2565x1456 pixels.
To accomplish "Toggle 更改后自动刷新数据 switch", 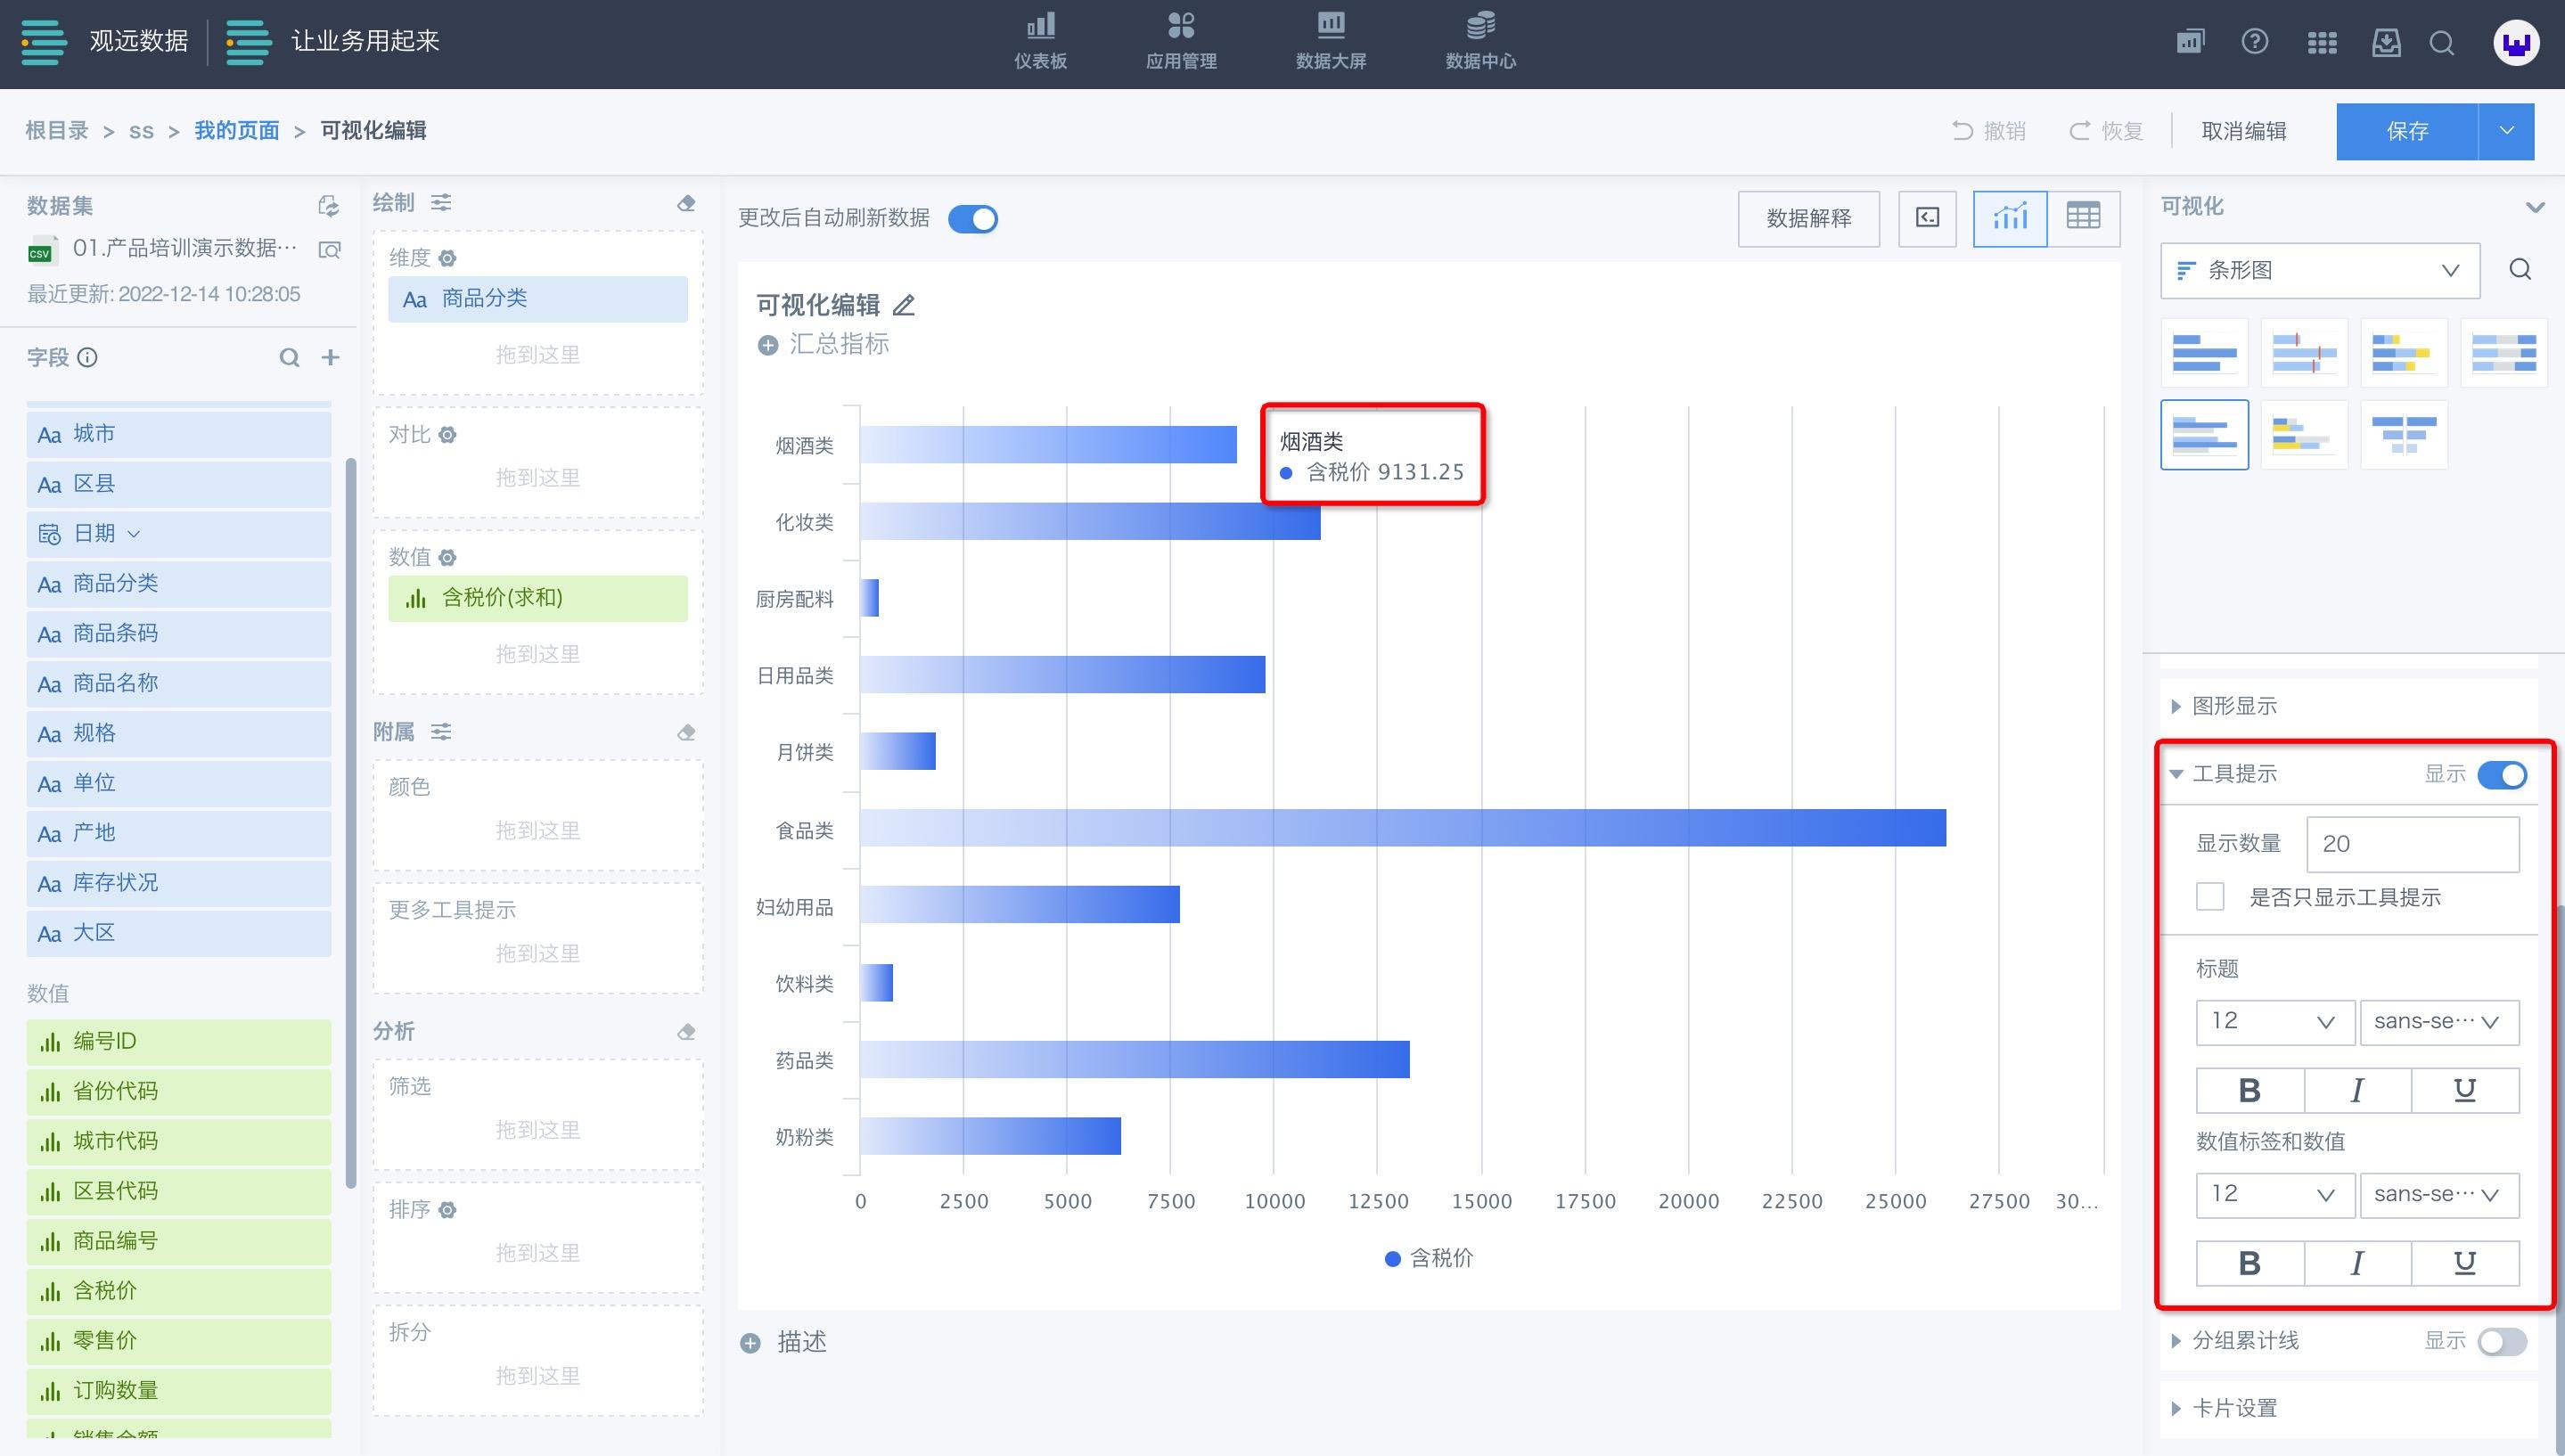I will point(972,219).
